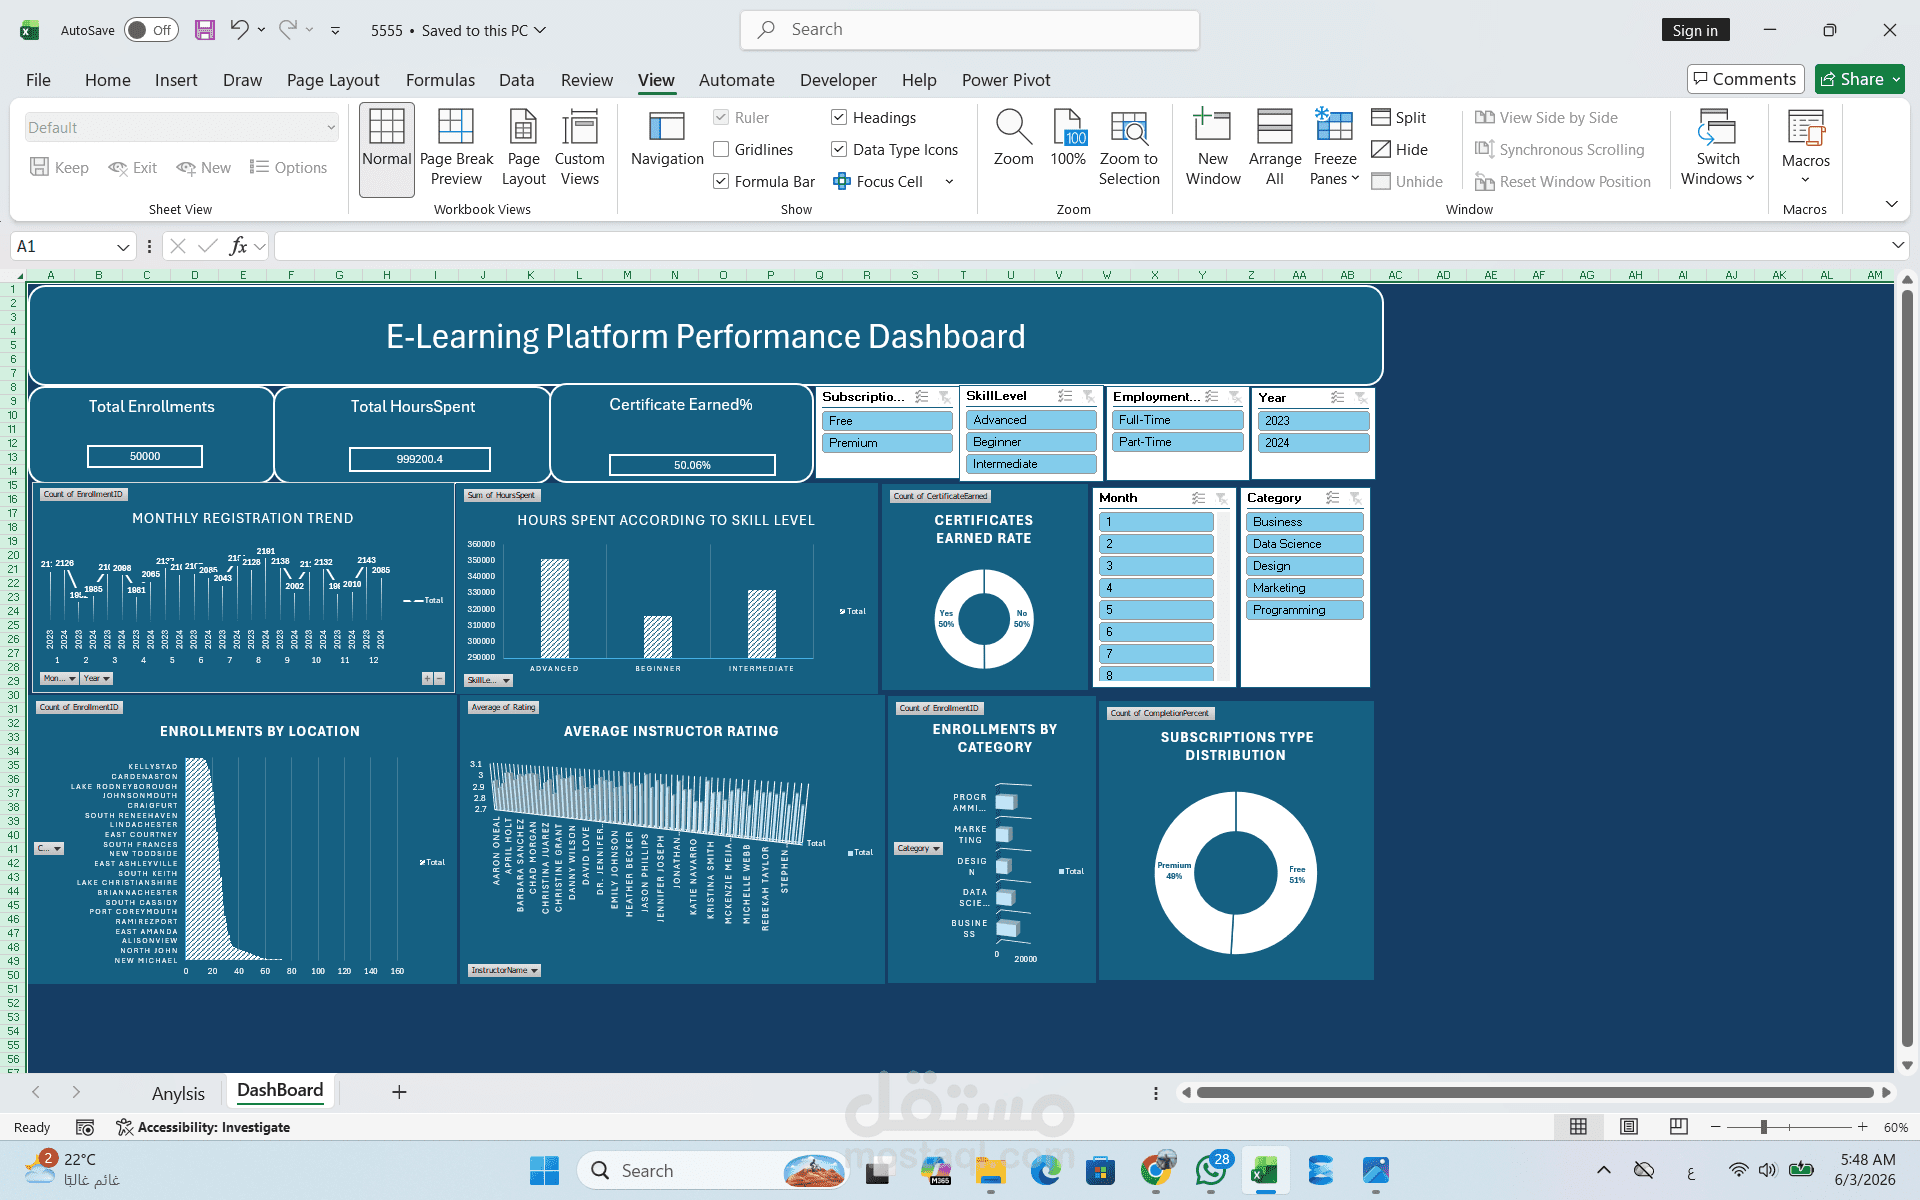Viewport: 1920px width, 1200px height.
Task: Open Focus Cell dropdown arrow
Action: click(949, 182)
